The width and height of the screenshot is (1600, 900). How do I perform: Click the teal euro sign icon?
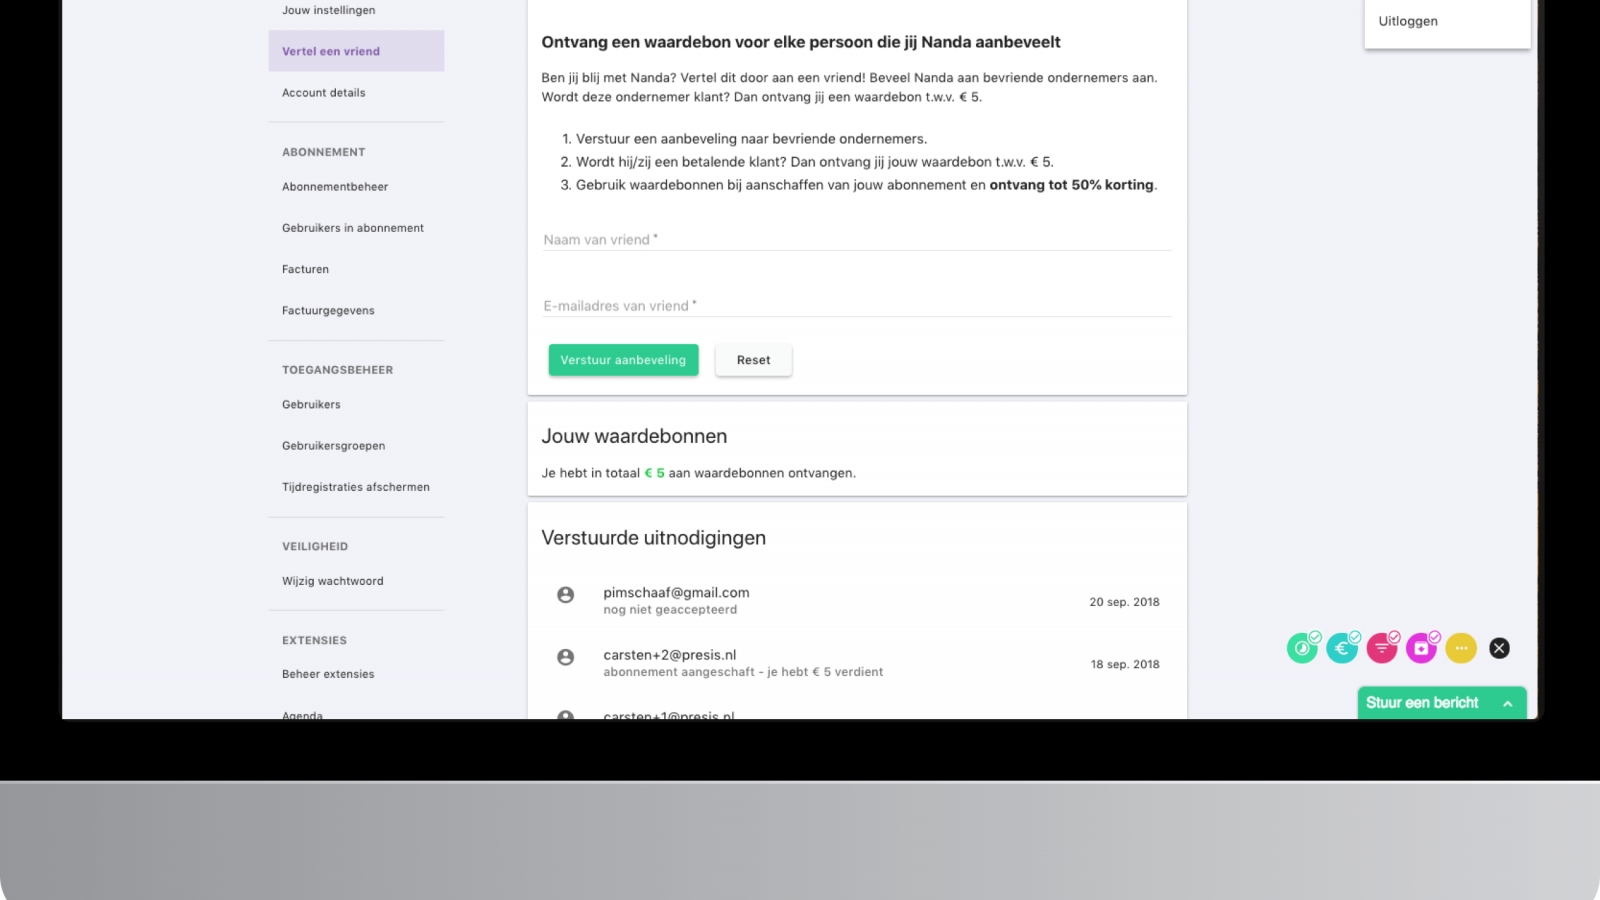[1342, 648]
